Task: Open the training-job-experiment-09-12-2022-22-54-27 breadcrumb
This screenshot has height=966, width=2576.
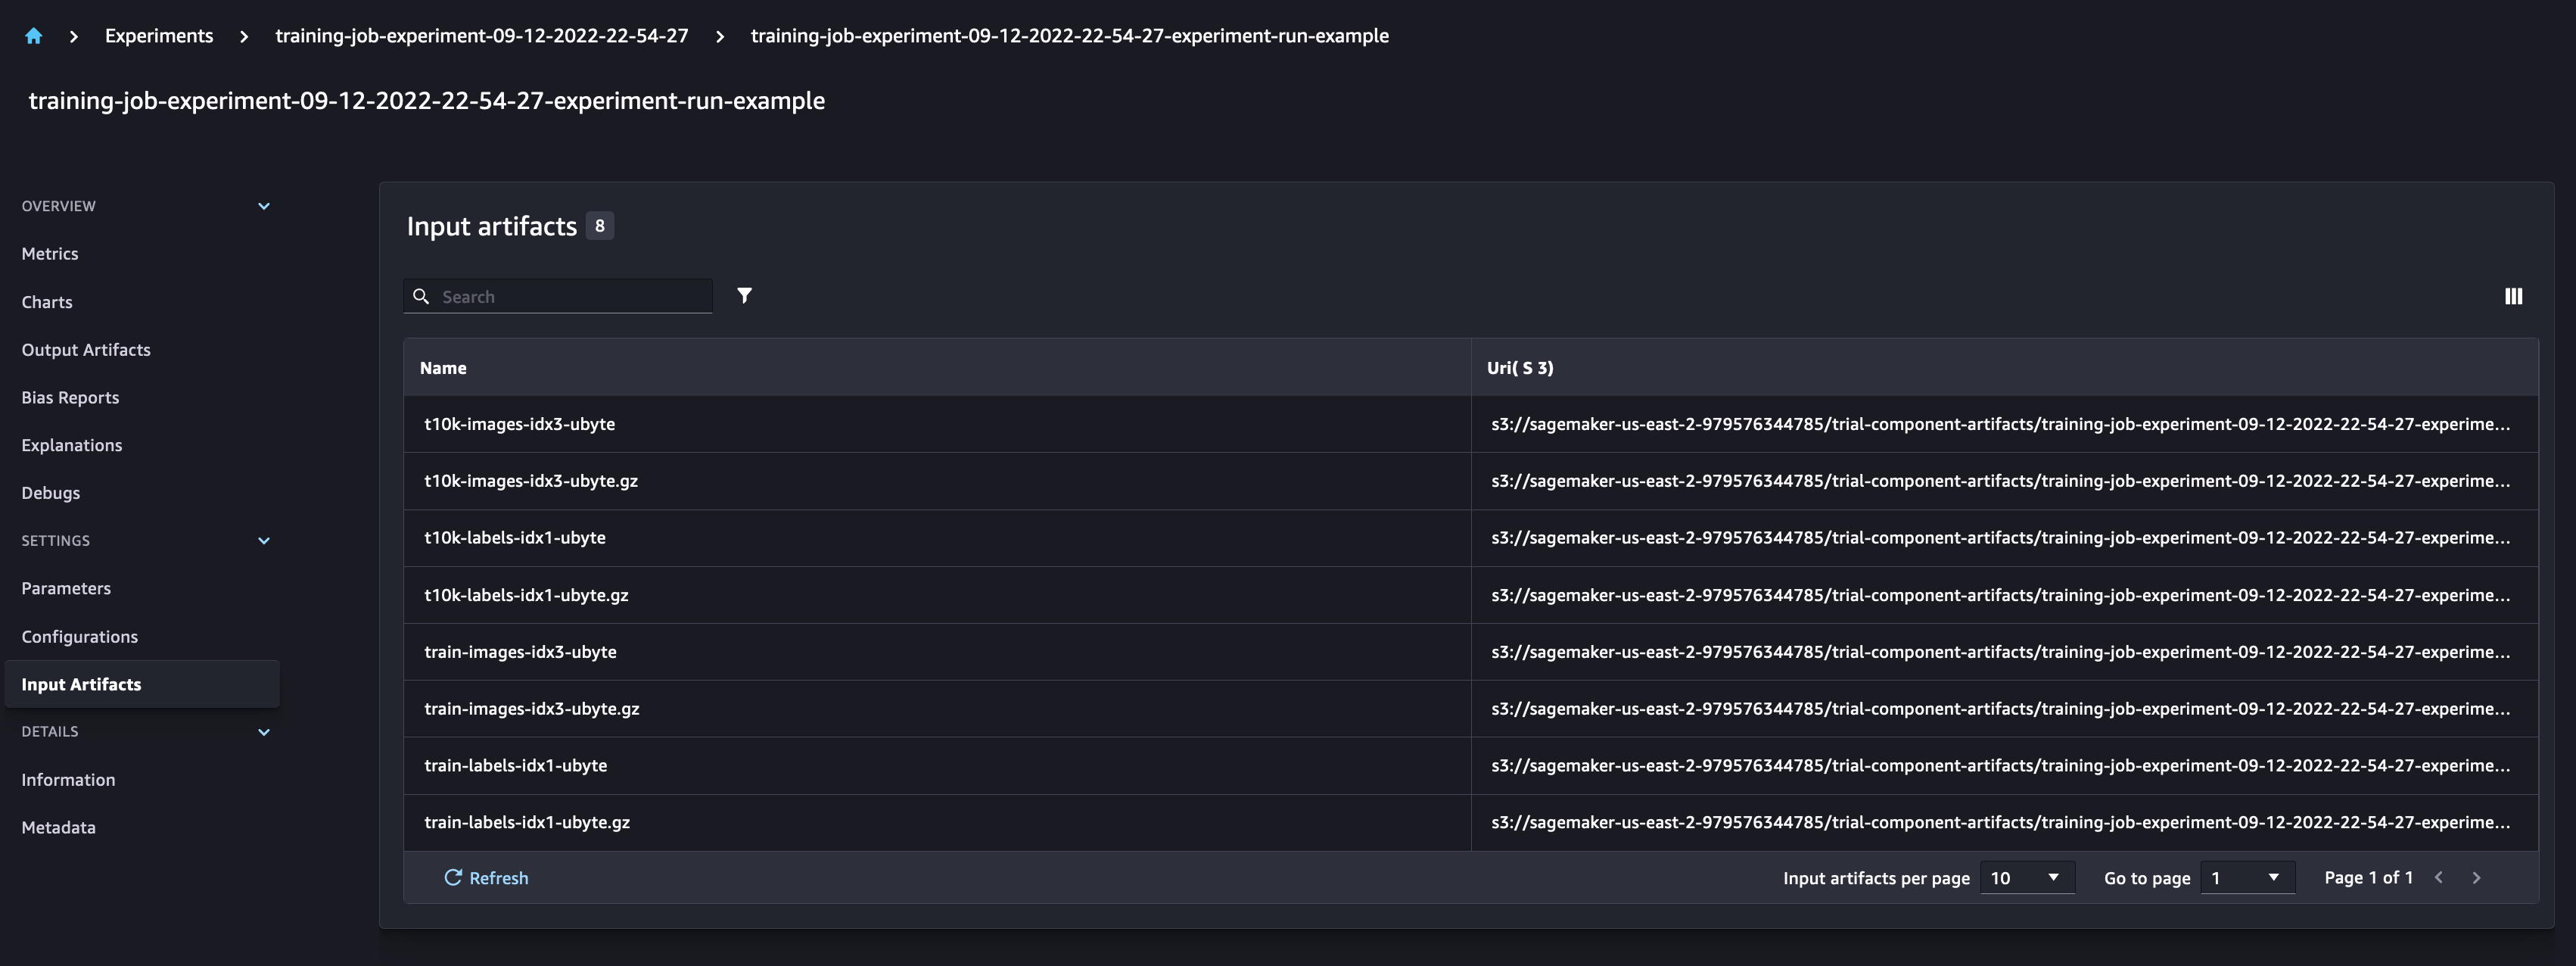Action: click(482, 36)
